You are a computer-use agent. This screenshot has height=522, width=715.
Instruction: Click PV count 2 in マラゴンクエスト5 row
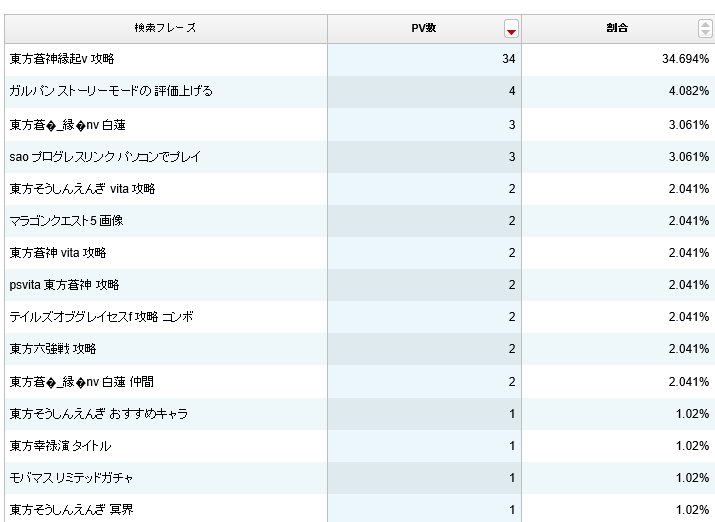tap(424, 221)
